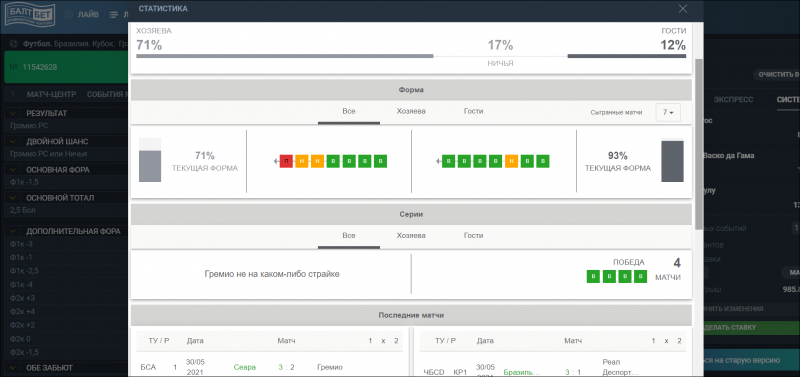The height and width of the screenshot is (377, 800).
Task: Open the Сеара team link
Action: pyautogui.click(x=245, y=367)
